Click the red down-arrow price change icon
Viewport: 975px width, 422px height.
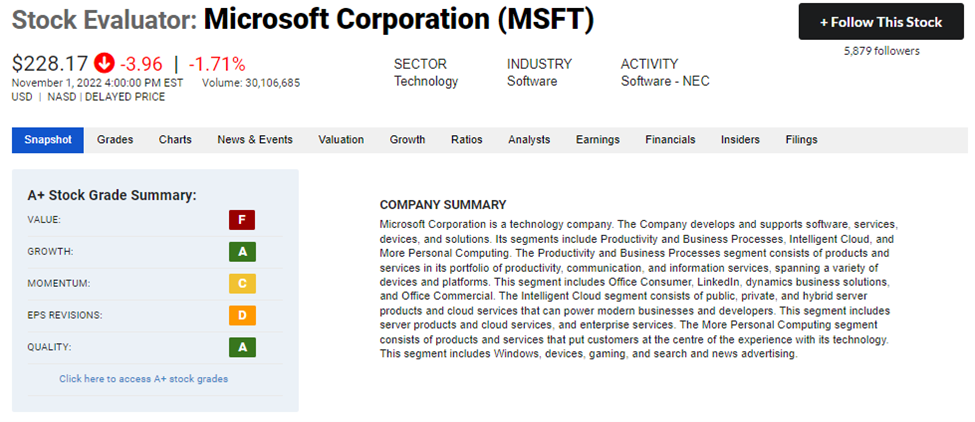104,64
